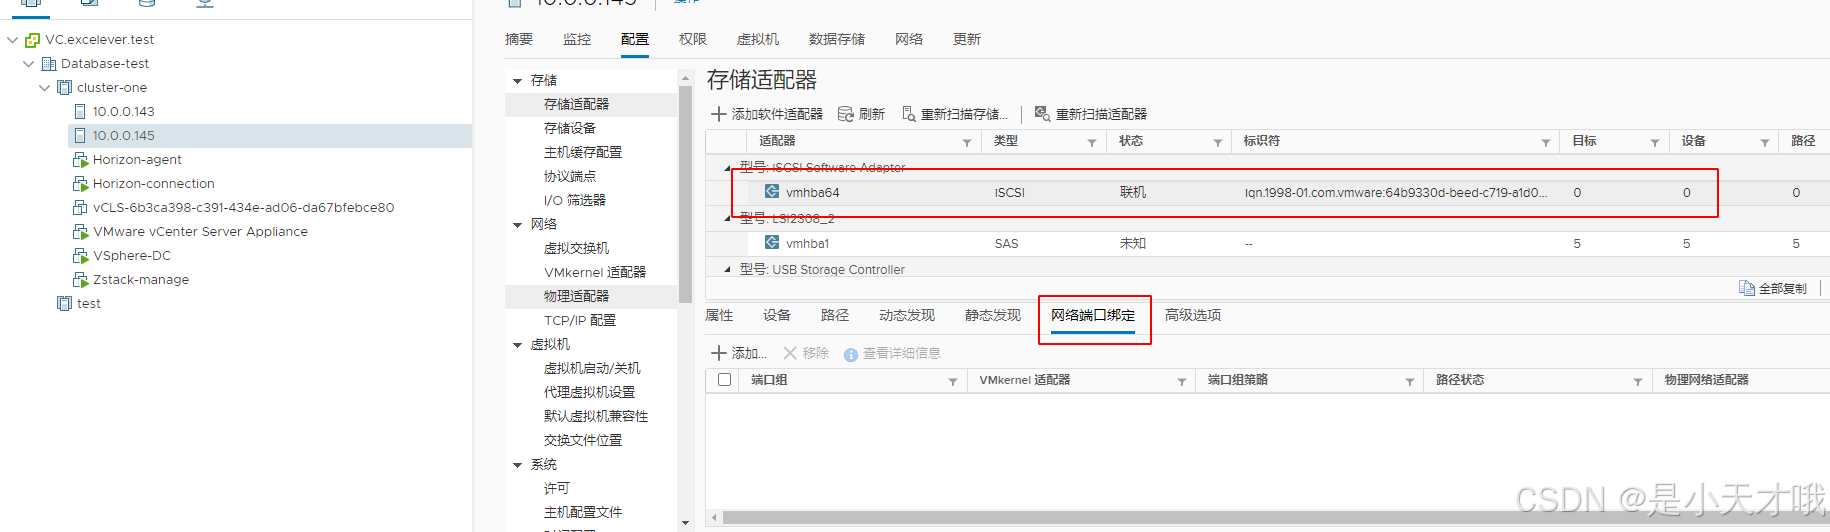Switch to the 监控 tab

click(577, 39)
